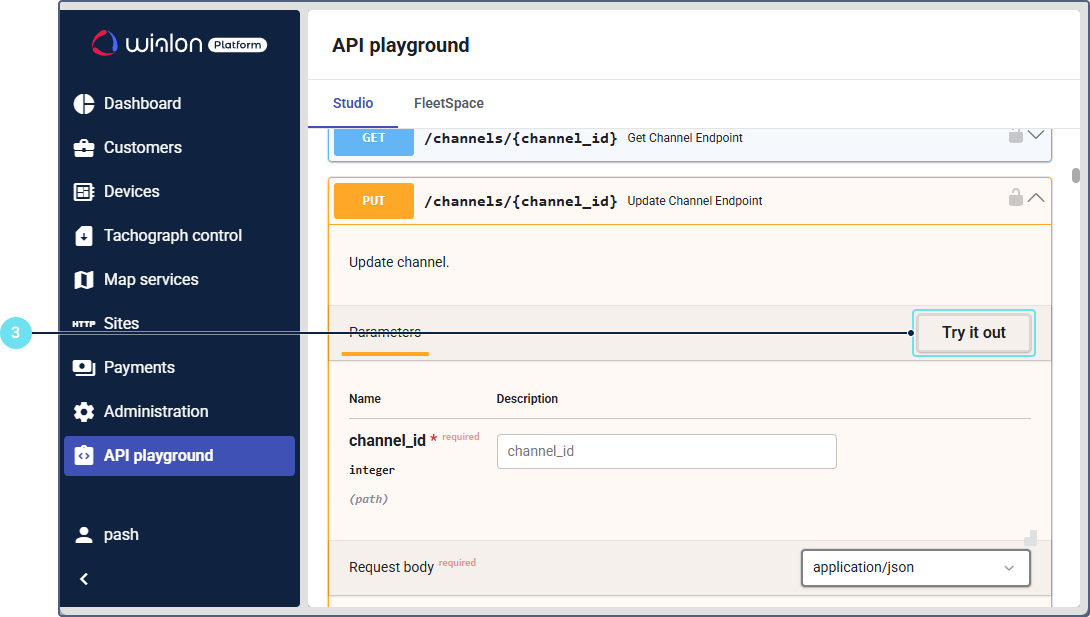Screen dimensions: 1090x617
Task: Collapse the sidebar with the left arrow
Action: tap(84, 579)
